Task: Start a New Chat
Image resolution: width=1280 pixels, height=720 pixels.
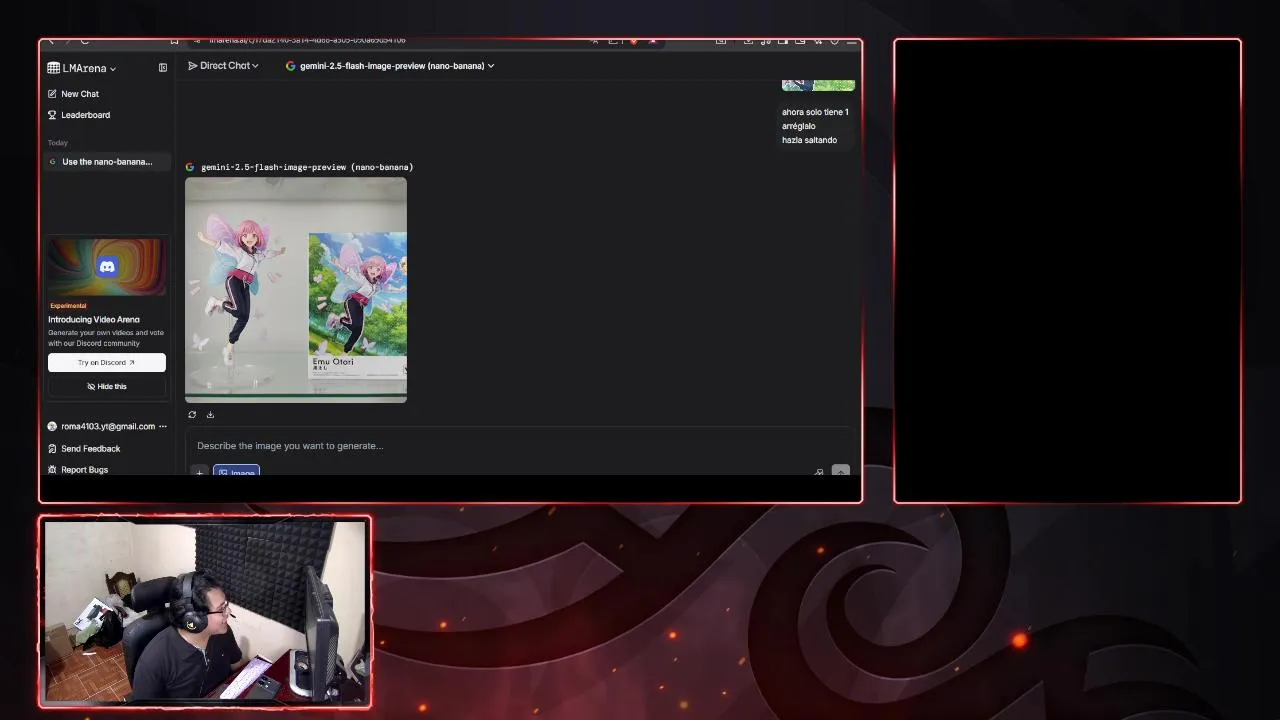Action: (73, 94)
